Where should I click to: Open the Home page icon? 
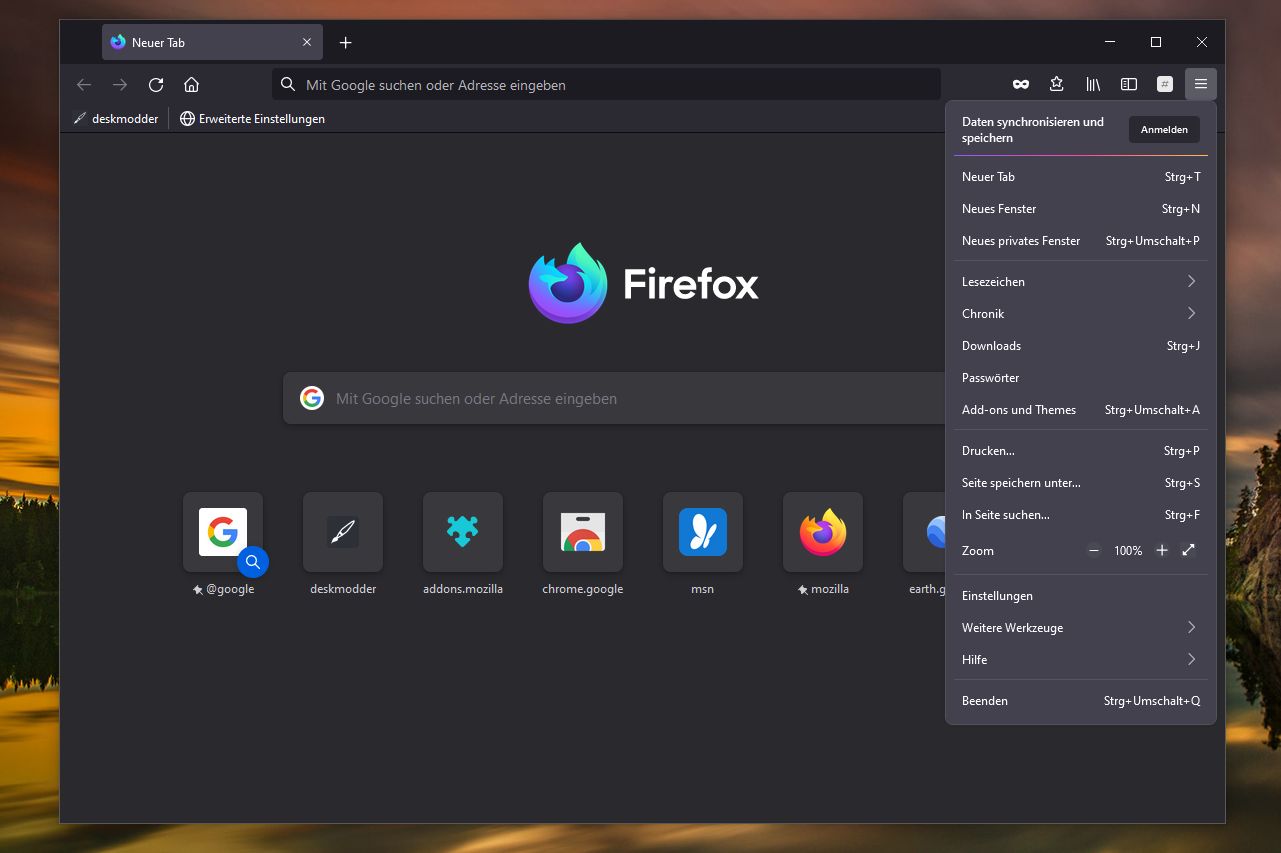[192, 85]
